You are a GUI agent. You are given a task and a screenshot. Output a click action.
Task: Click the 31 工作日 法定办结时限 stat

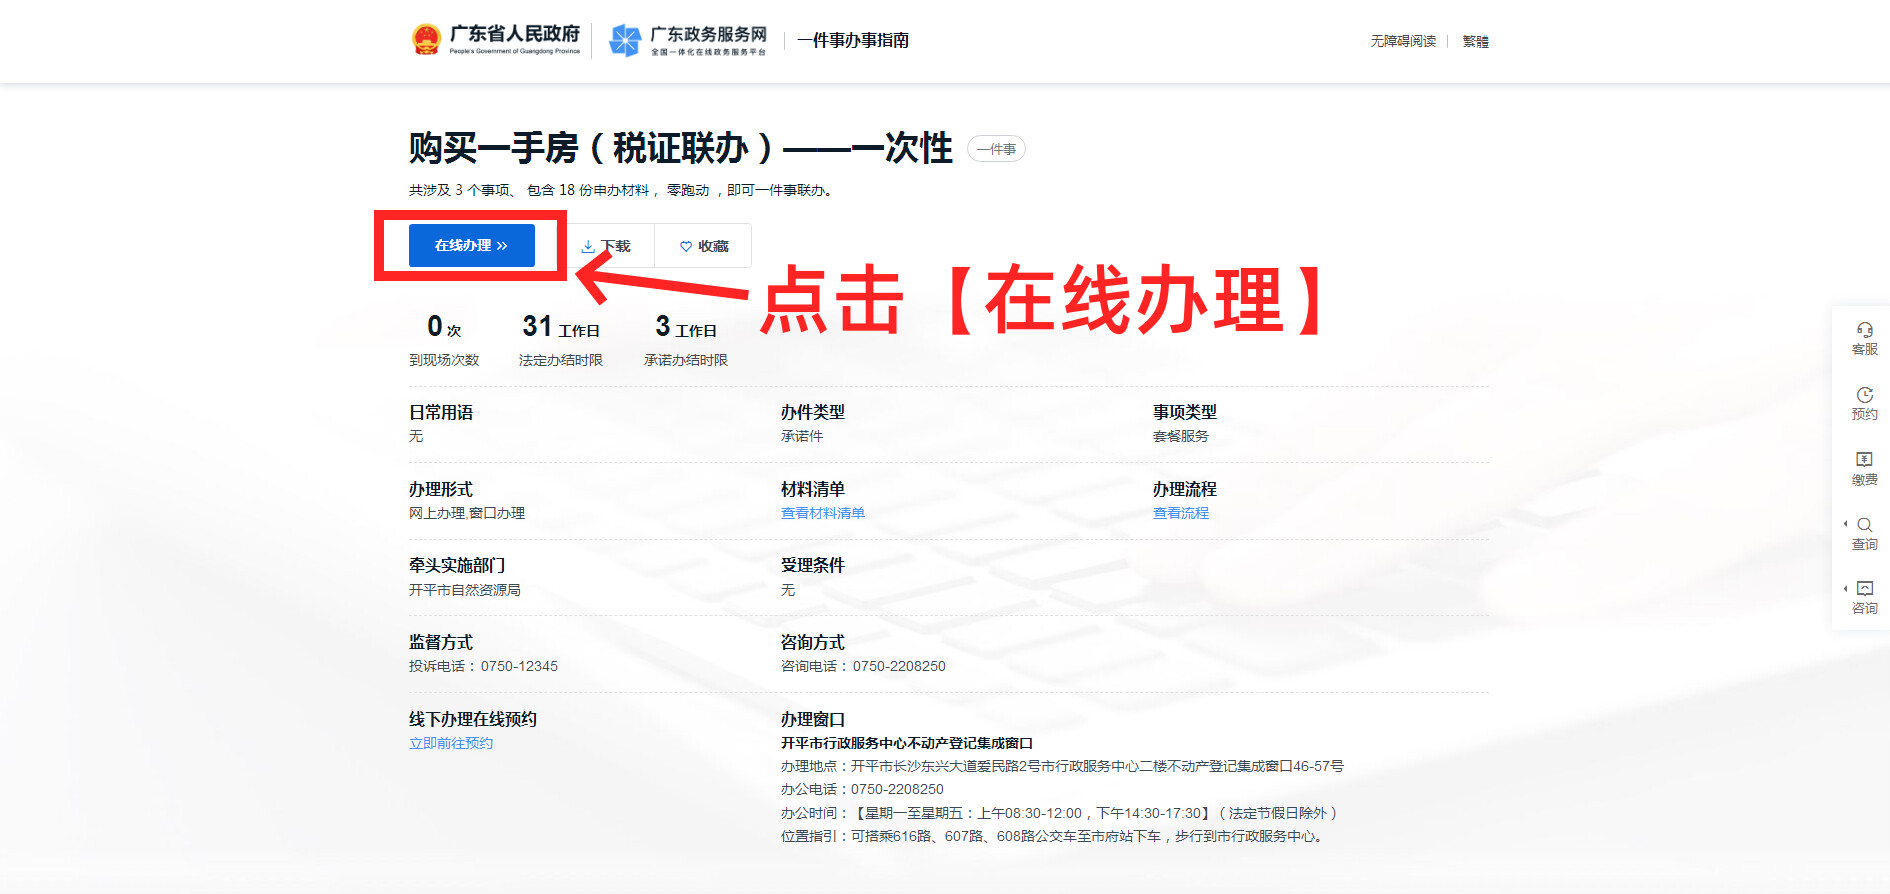(x=560, y=340)
